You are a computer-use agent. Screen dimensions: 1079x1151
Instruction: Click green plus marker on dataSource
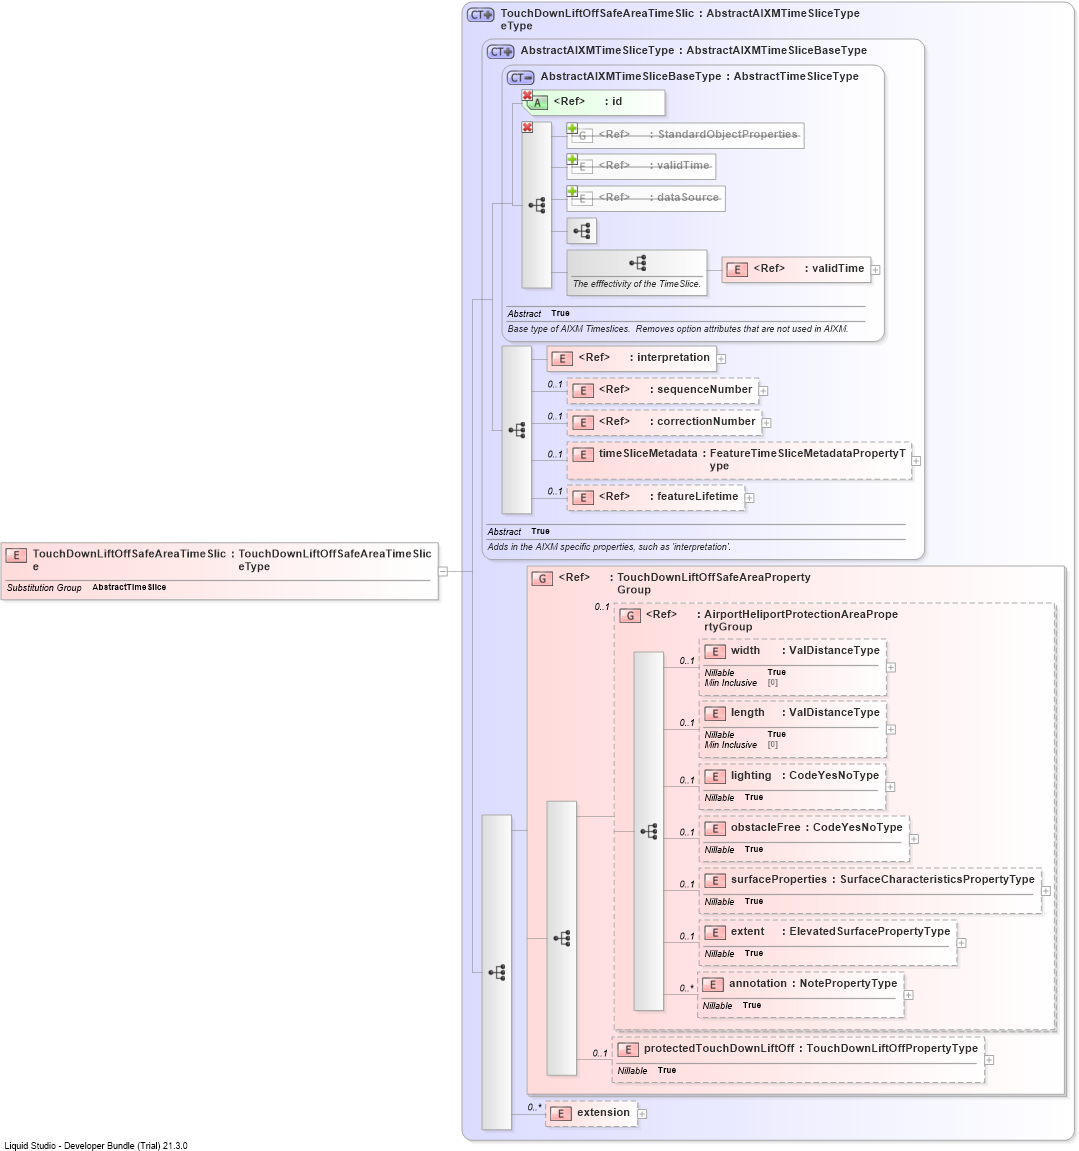[x=573, y=192]
